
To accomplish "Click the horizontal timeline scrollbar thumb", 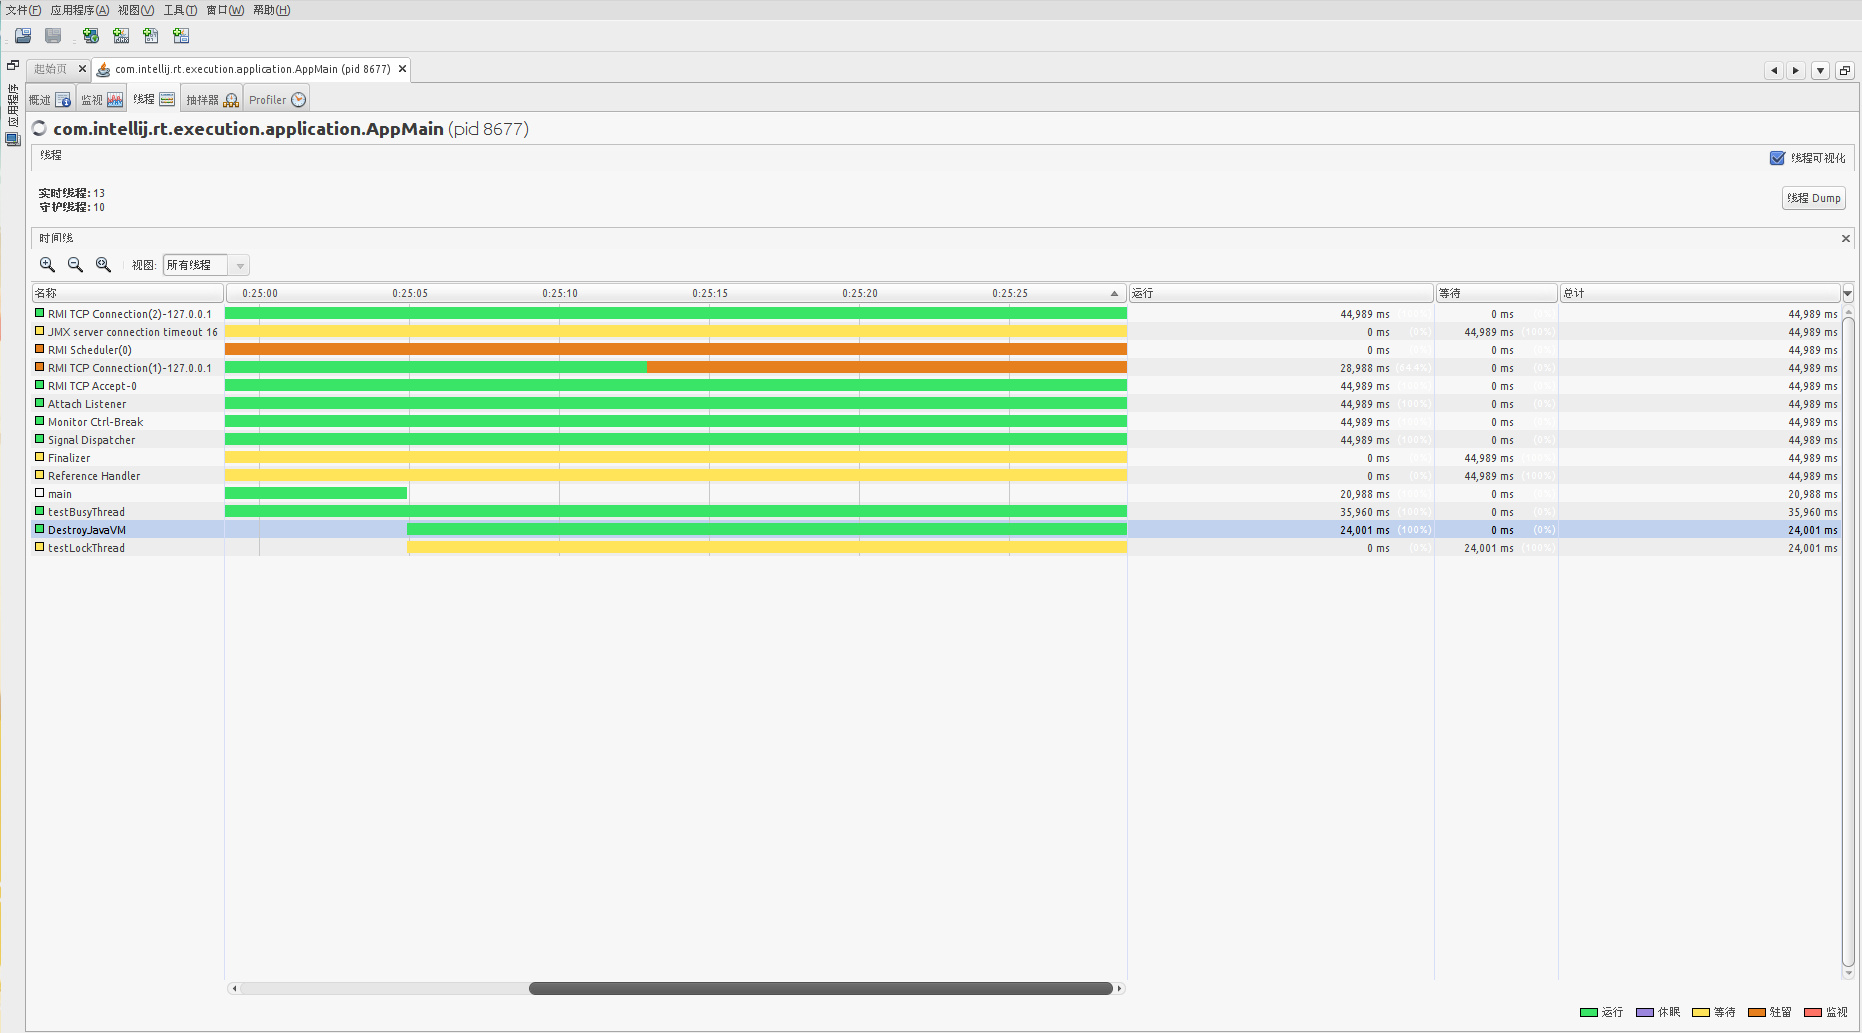I will pyautogui.click(x=820, y=988).
